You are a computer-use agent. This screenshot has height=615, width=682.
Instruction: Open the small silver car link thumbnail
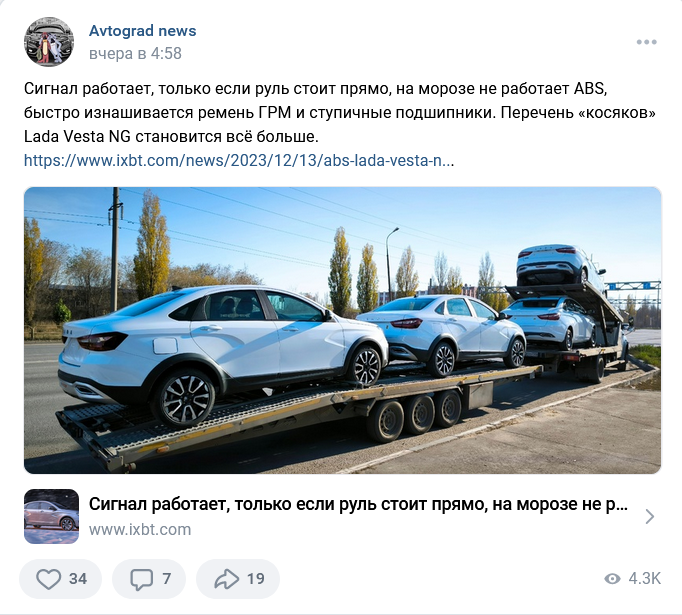[51, 516]
